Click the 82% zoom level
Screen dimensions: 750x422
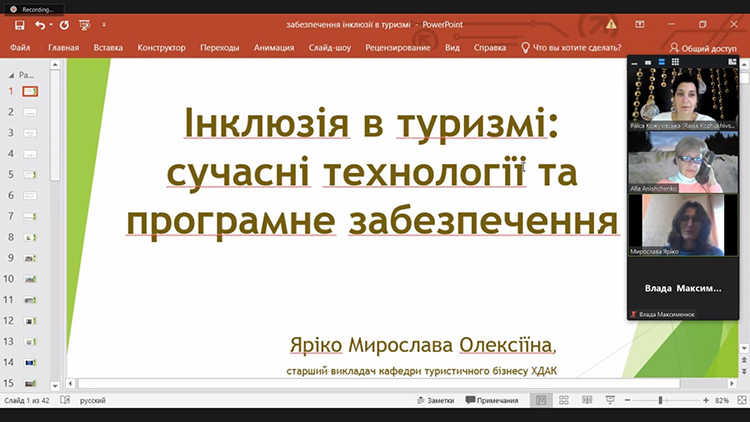pos(722,400)
